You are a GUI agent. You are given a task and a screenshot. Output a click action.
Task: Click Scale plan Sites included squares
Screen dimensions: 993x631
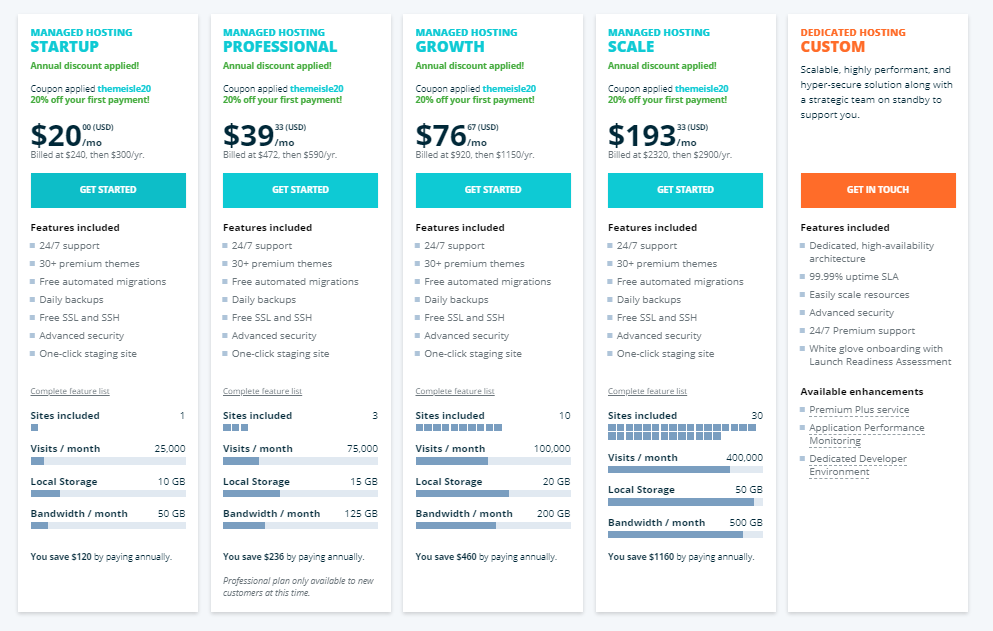[x=681, y=432]
